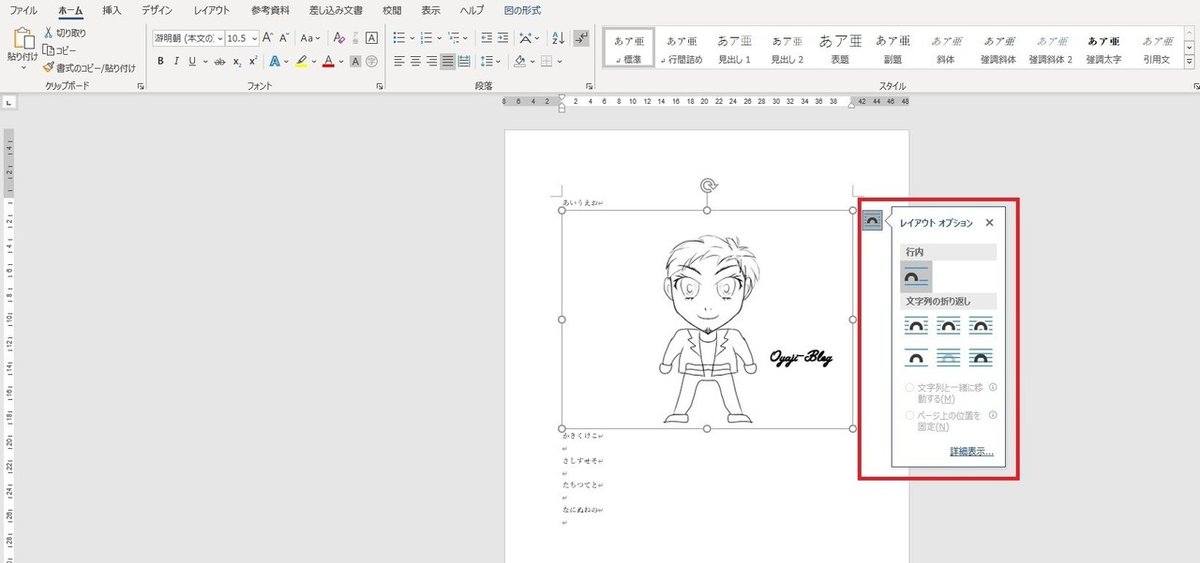This screenshot has height=563, width=1200.
Task: Apply the 見出し 1 style
Action: point(734,48)
